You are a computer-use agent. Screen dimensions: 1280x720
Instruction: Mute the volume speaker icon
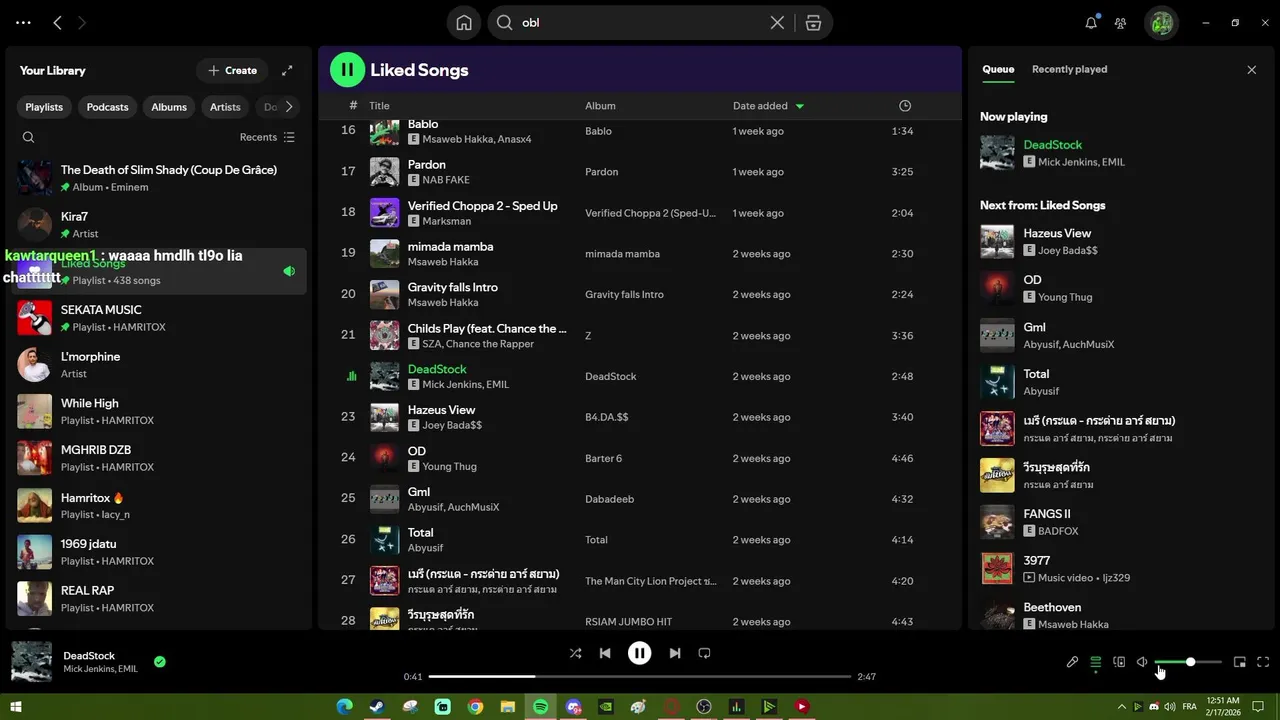point(1142,662)
